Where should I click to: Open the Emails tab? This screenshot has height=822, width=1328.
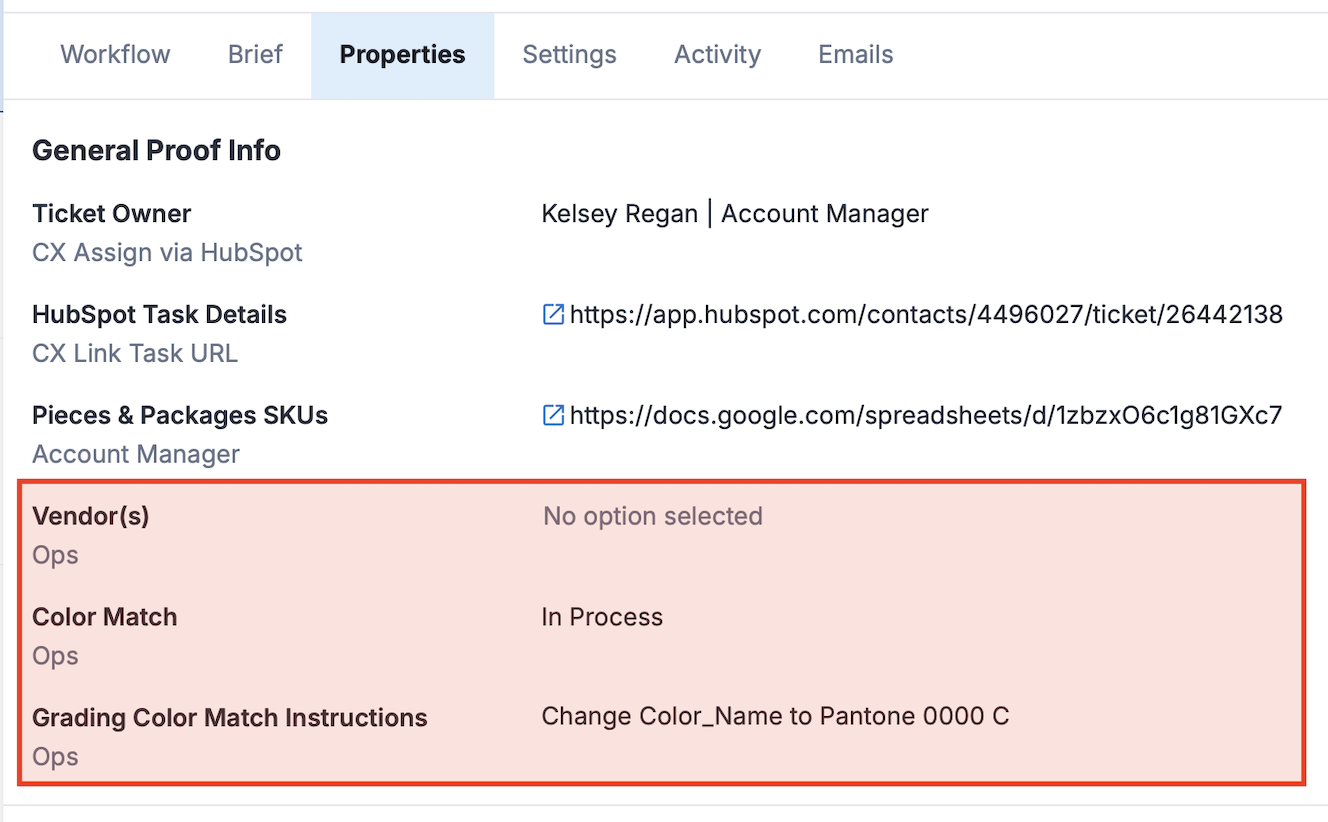[x=855, y=55]
